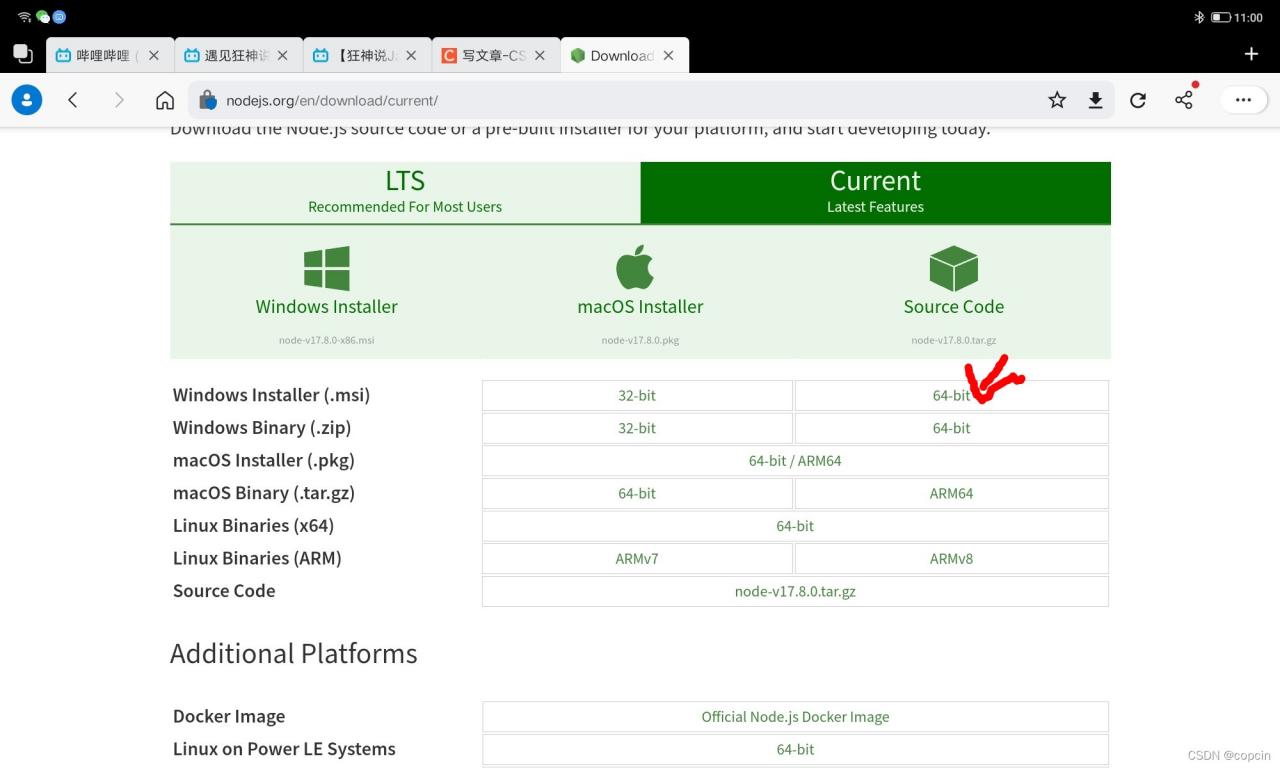Open the tab switcher overview icon

coord(23,54)
